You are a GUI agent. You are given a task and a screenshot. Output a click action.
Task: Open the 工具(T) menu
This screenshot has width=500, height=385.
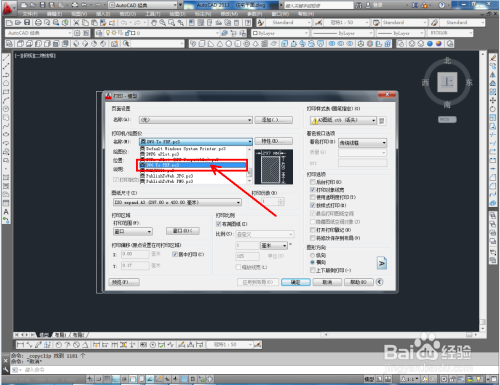[153, 14]
